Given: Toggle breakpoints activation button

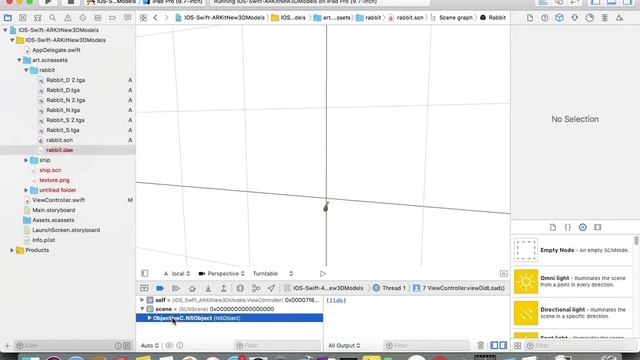Looking at the screenshot, I should (160, 288).
